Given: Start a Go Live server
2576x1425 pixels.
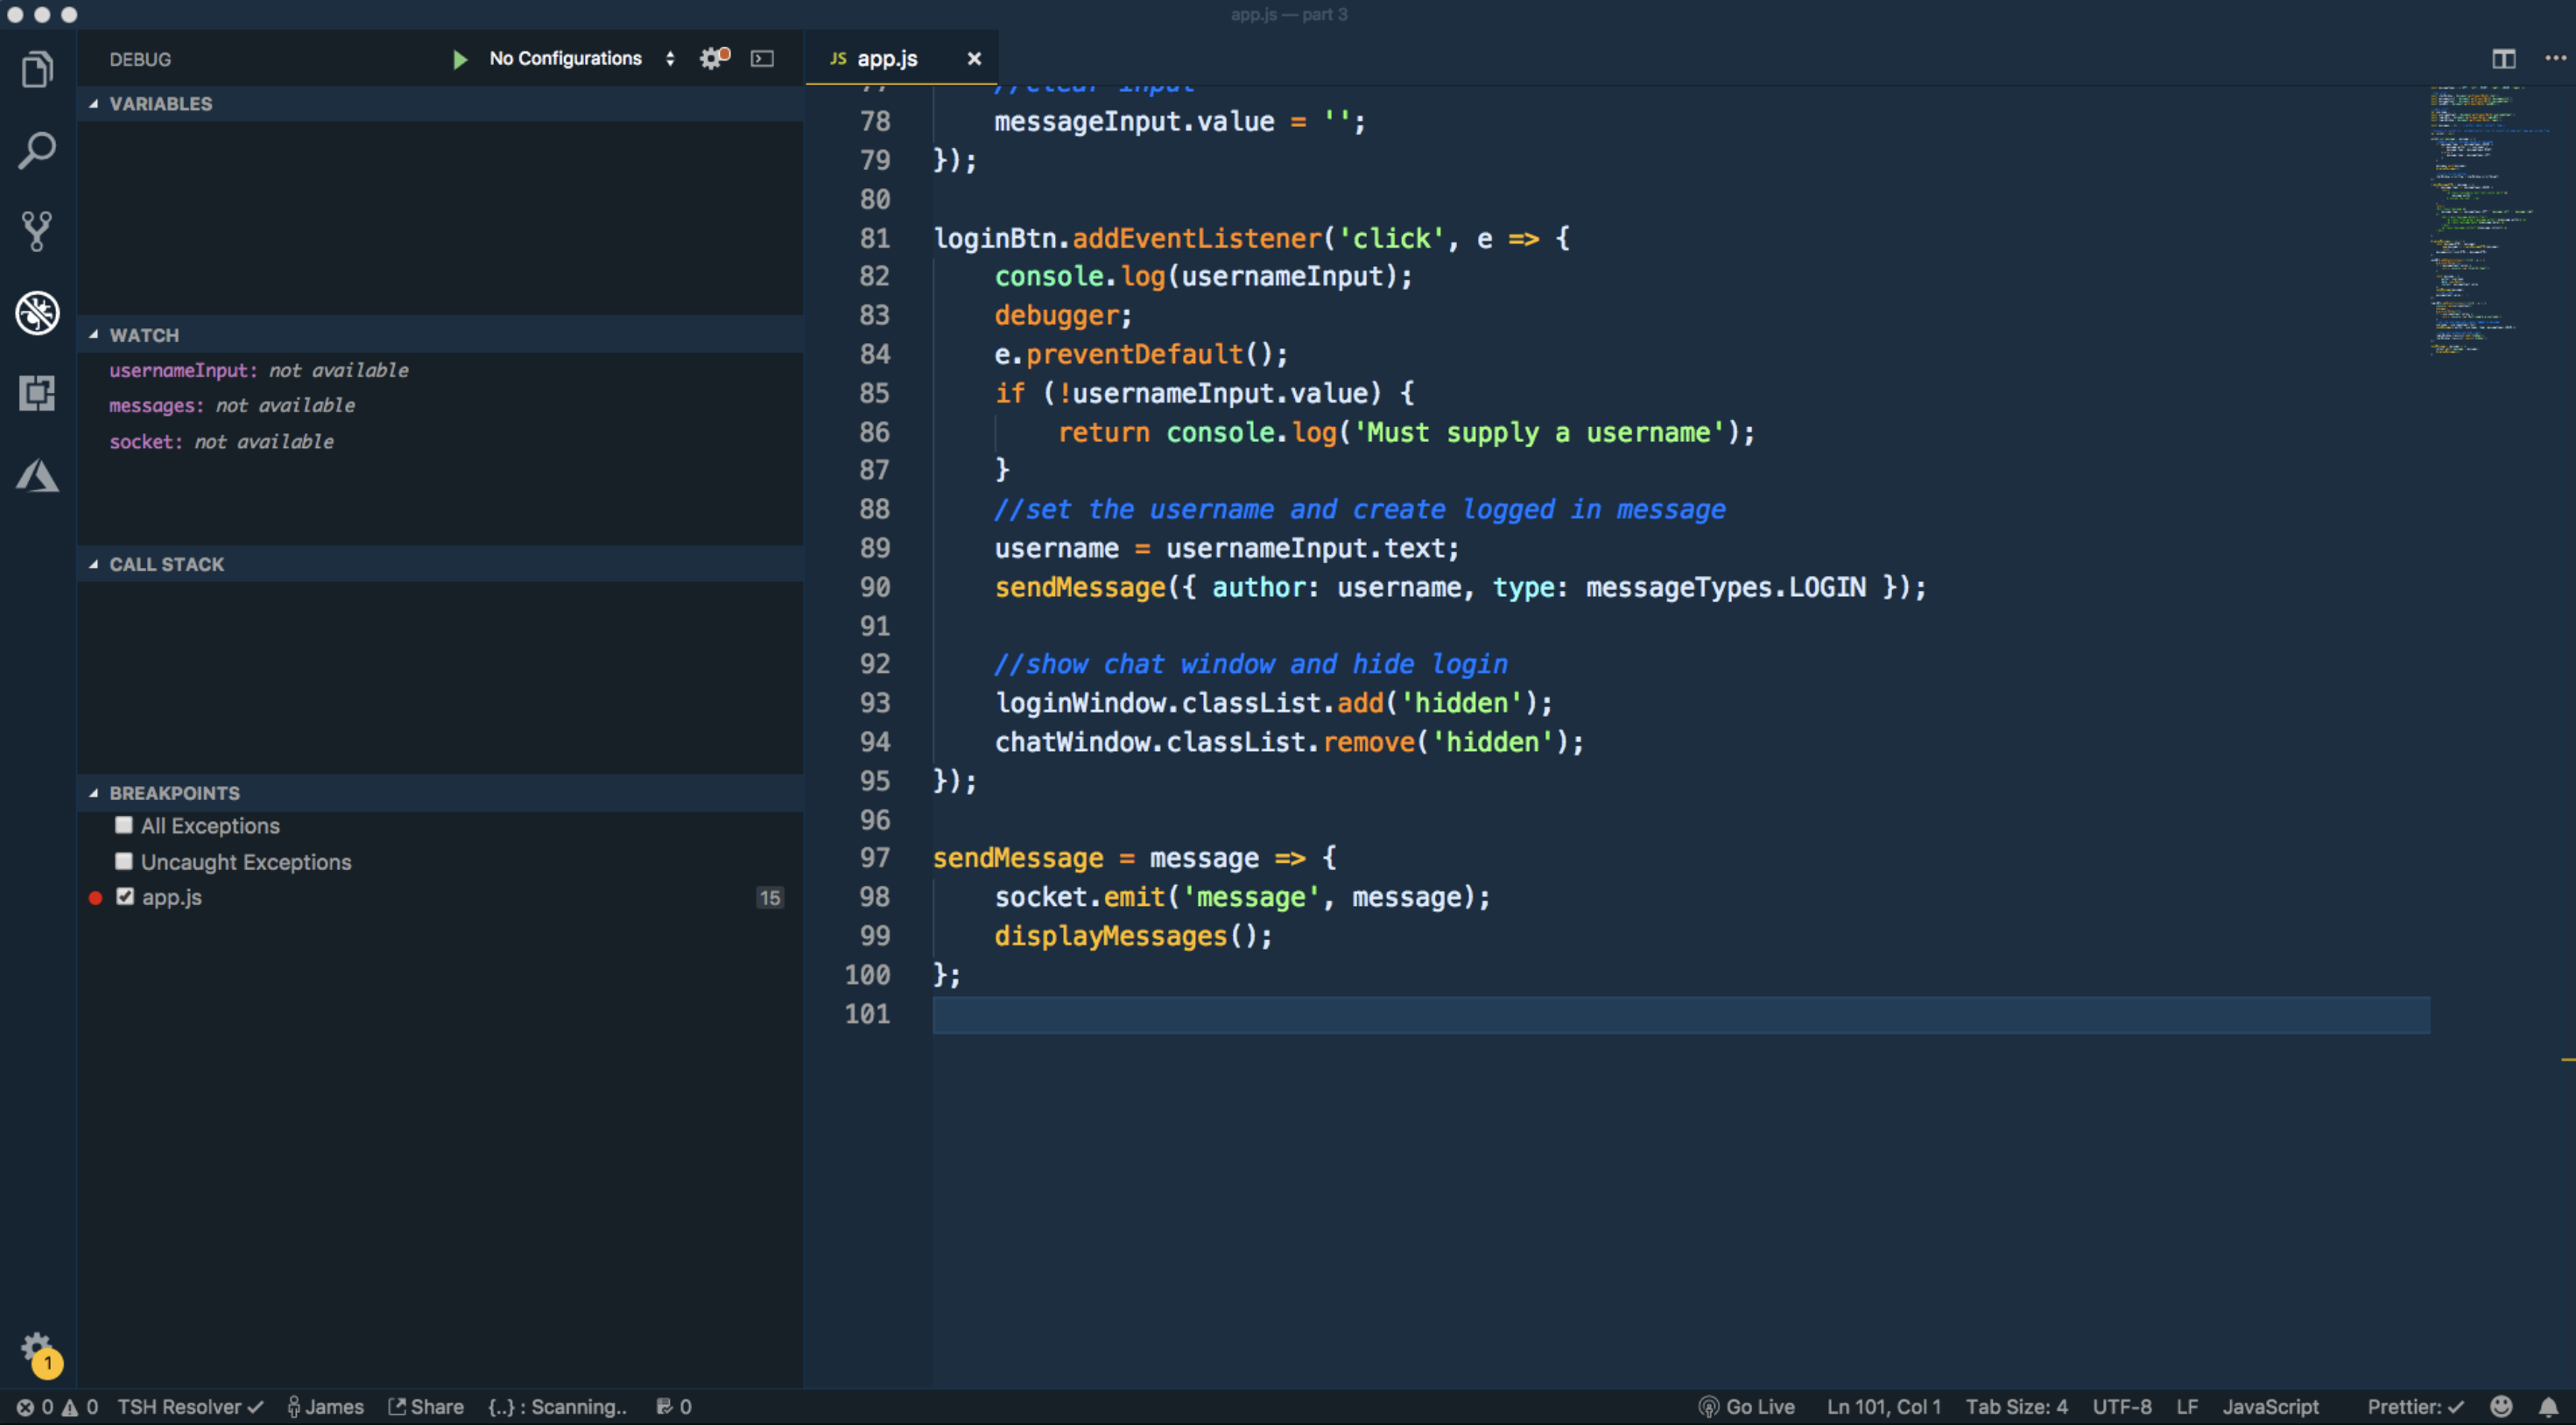Looking at the screenshot, I should click(x=1748, y=1406).
